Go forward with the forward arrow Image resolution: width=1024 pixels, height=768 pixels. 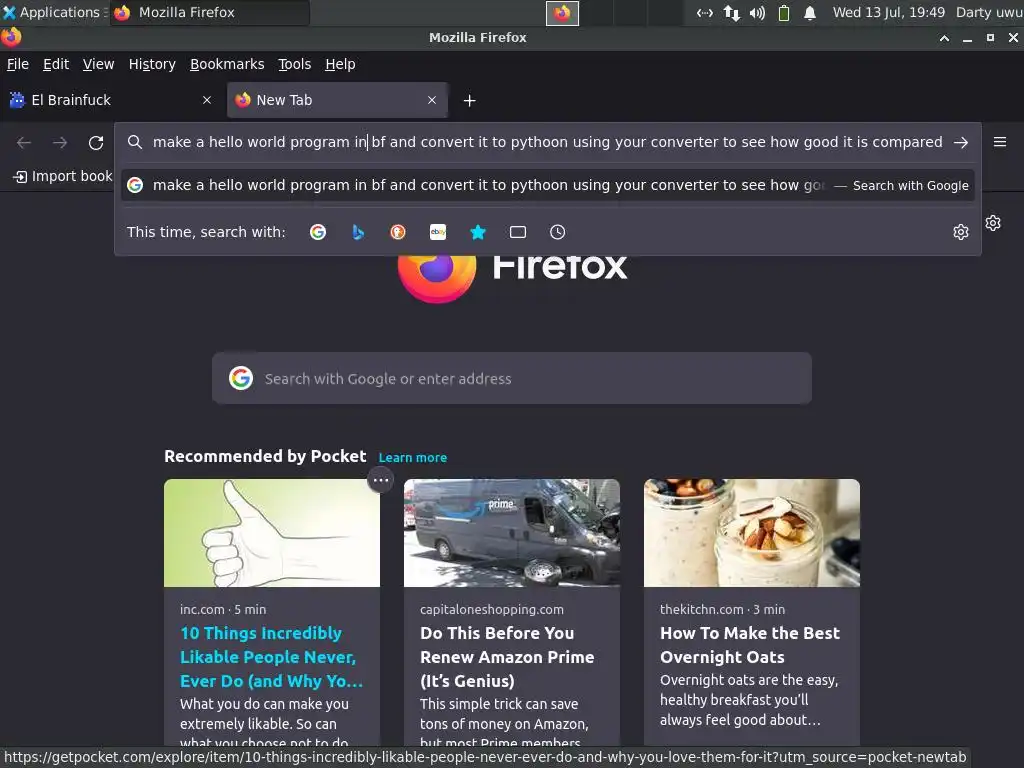point(60,142)
